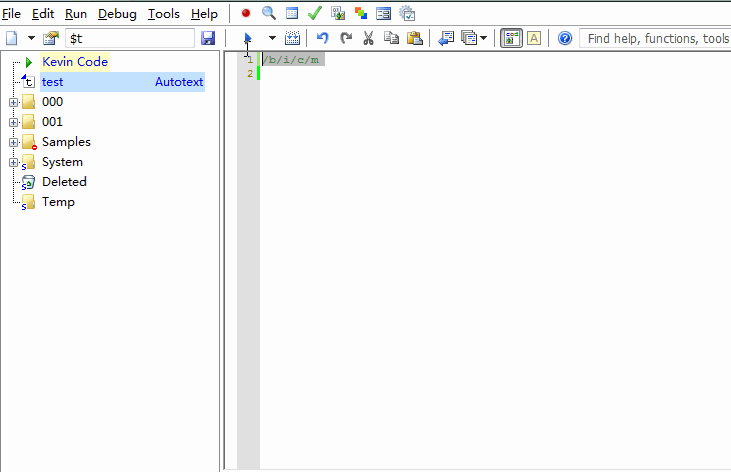Open item properties icon
Viewport: 731px width, 472px height.
51,38
